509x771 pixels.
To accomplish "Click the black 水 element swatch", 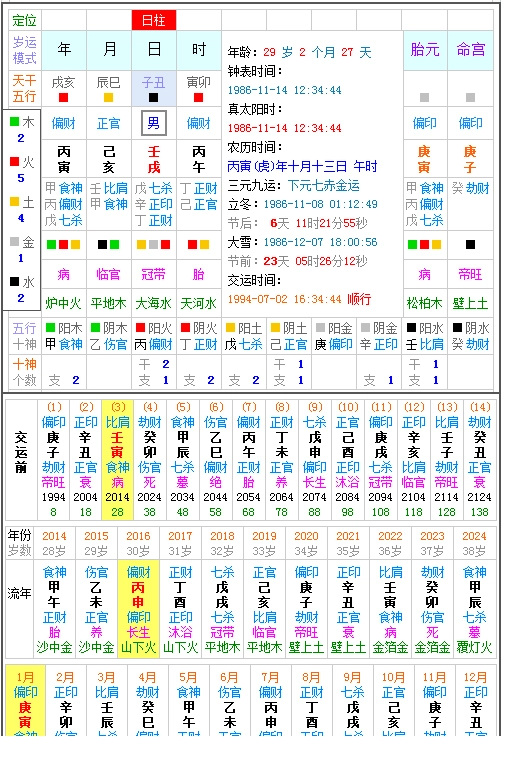I will (x=15, y=282).
